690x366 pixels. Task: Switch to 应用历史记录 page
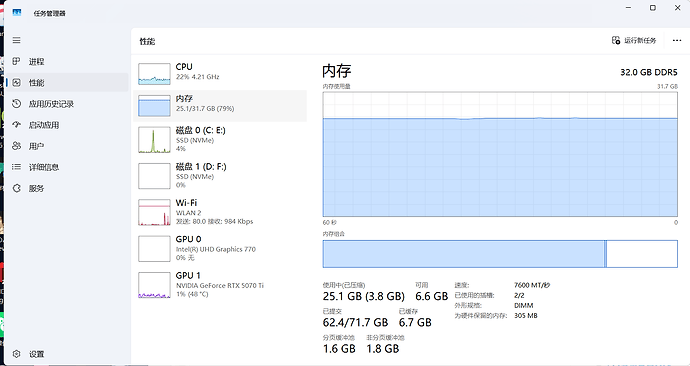[67, 104]
